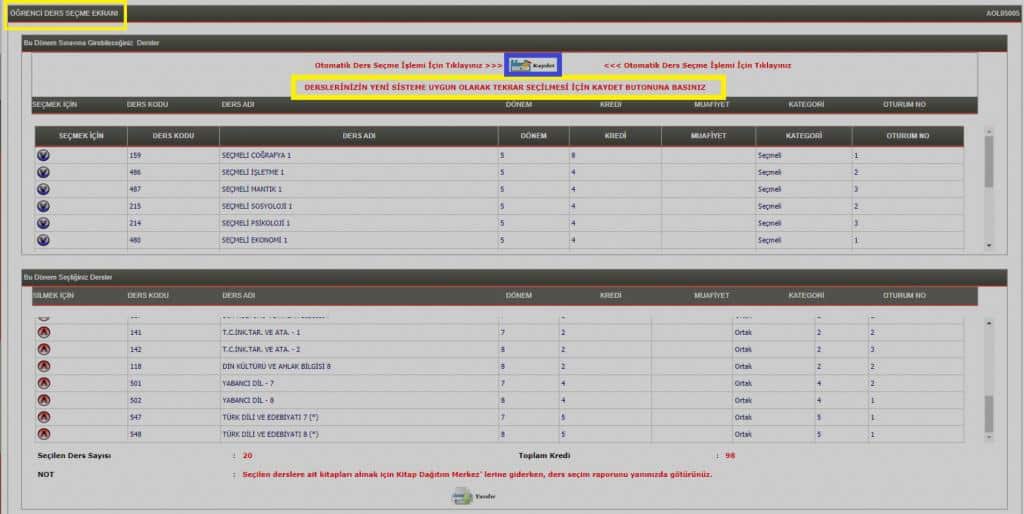Choose SEÇMELİ MANTIK 1 with its arrow icon
1024x514 pixels.
[x=43, y=189]
